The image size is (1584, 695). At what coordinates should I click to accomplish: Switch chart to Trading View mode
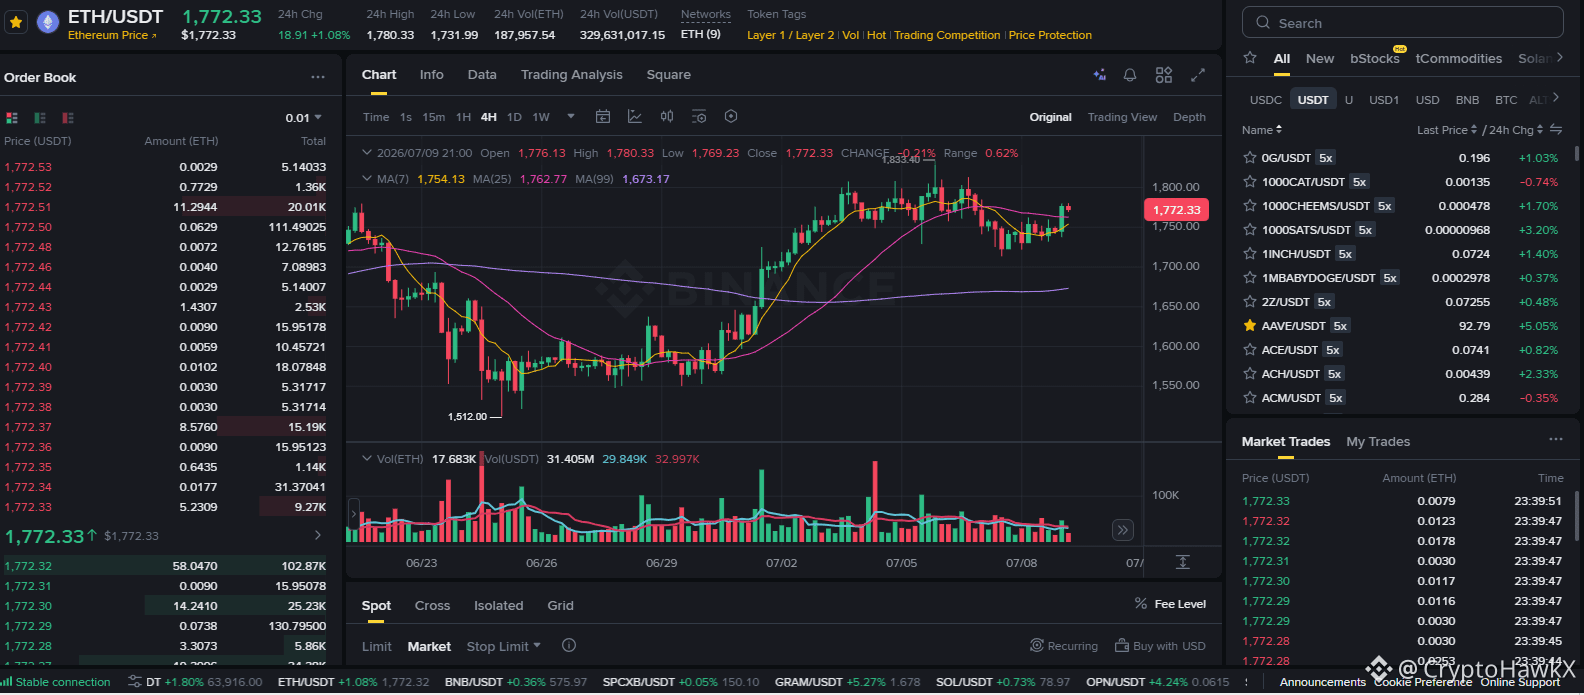point(1122,117)
